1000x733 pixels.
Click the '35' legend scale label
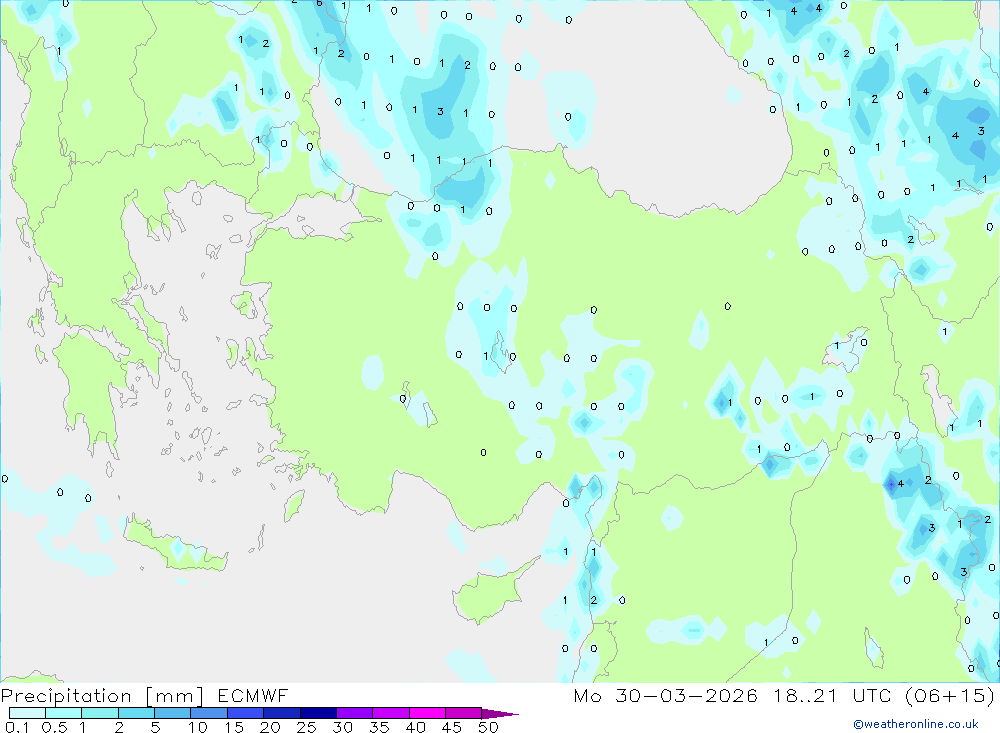click(379, 727)
